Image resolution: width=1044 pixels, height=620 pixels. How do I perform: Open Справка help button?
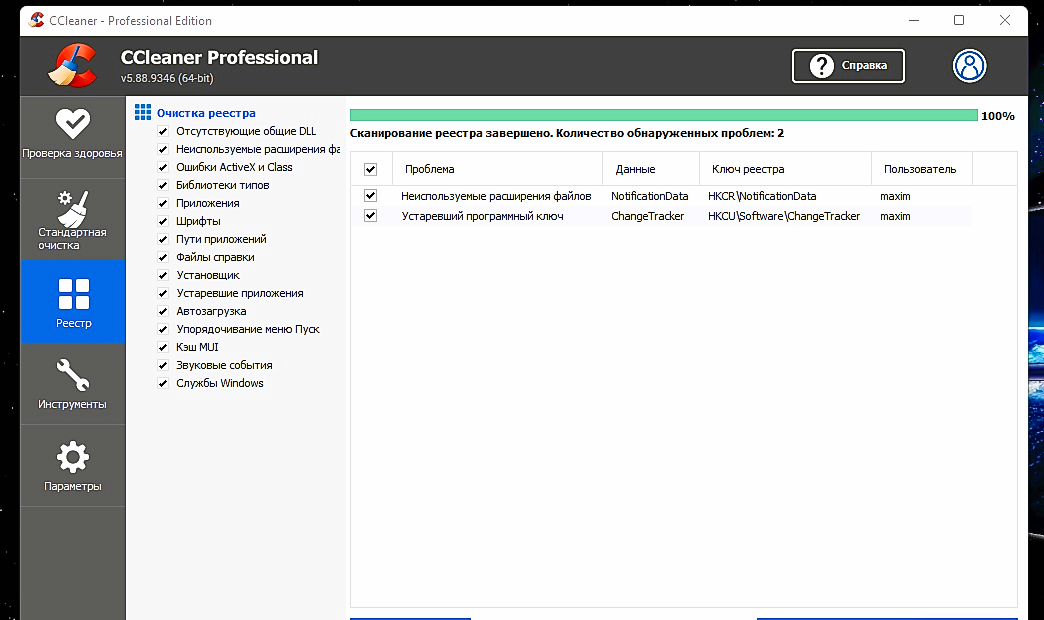point(848,65)
